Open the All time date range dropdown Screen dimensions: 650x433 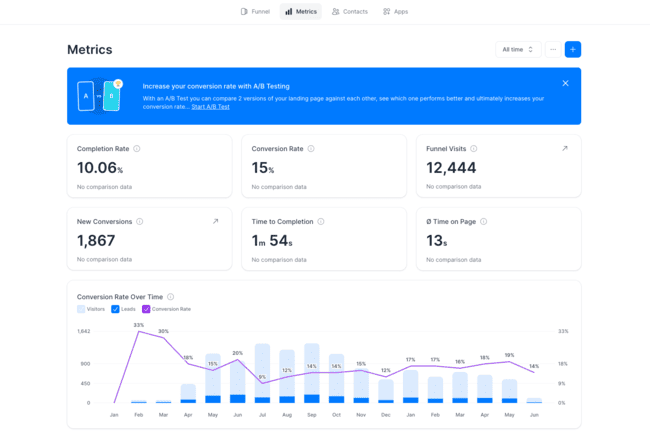point(518,49)
